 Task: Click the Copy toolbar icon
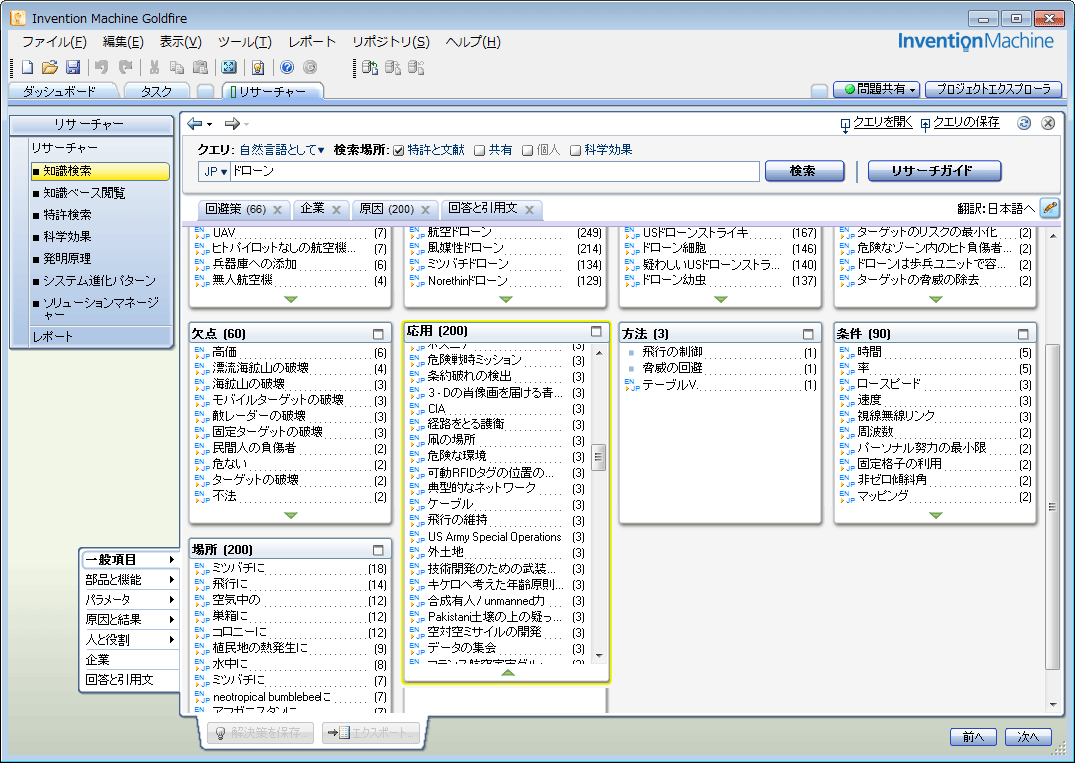click(177, 67)
